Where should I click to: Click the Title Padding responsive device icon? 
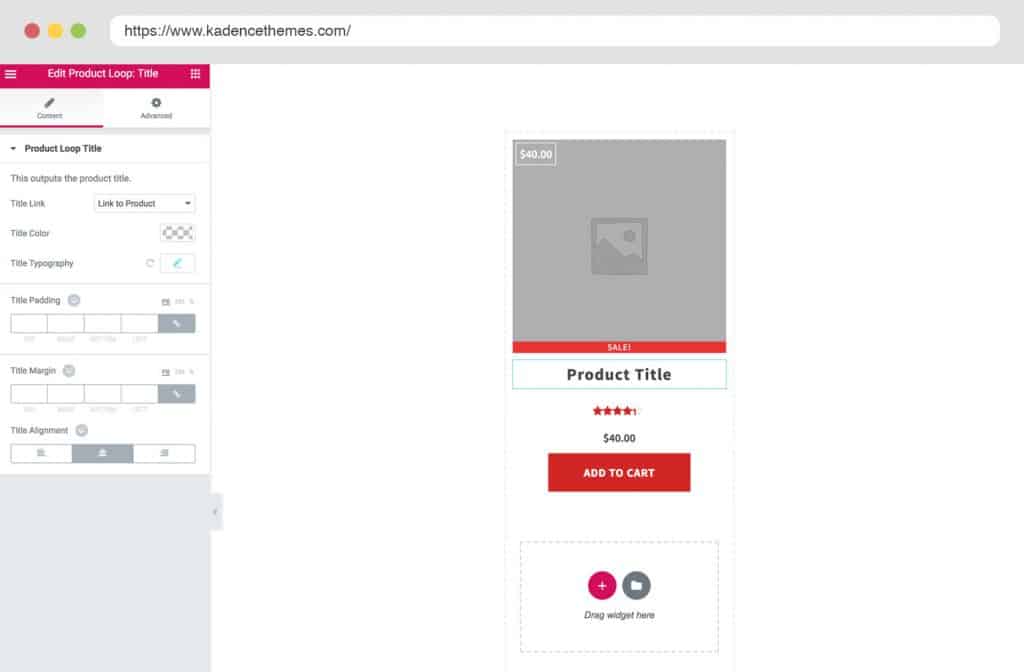pos(74,300)
